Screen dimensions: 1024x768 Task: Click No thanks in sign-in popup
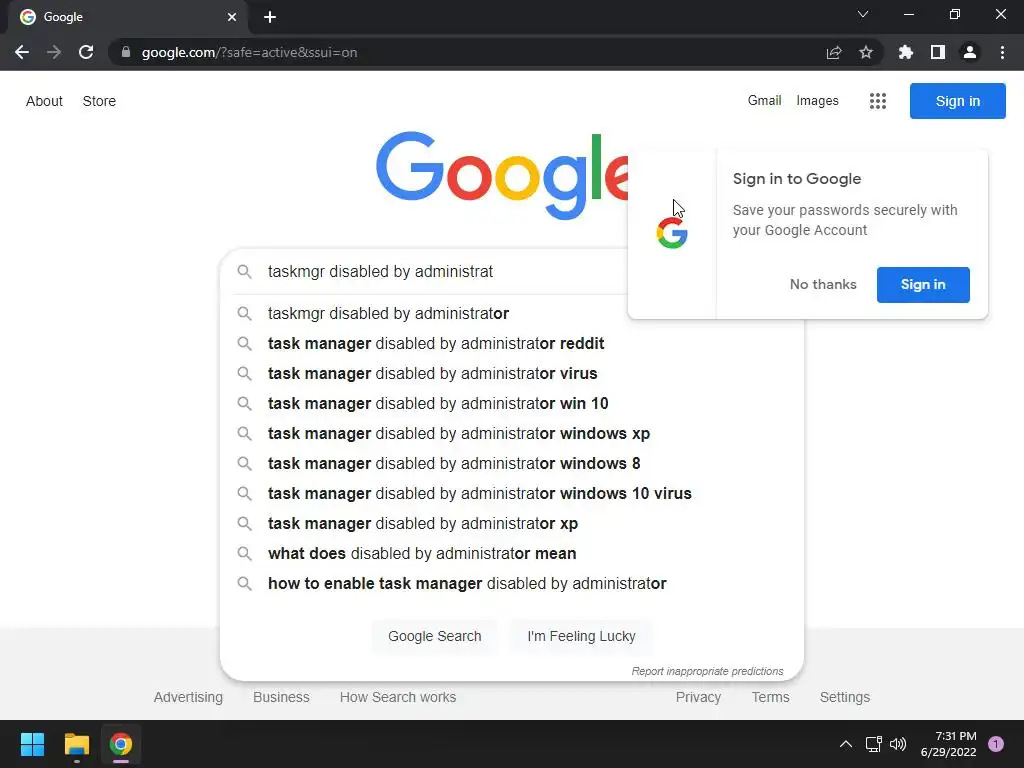(823, 284)
